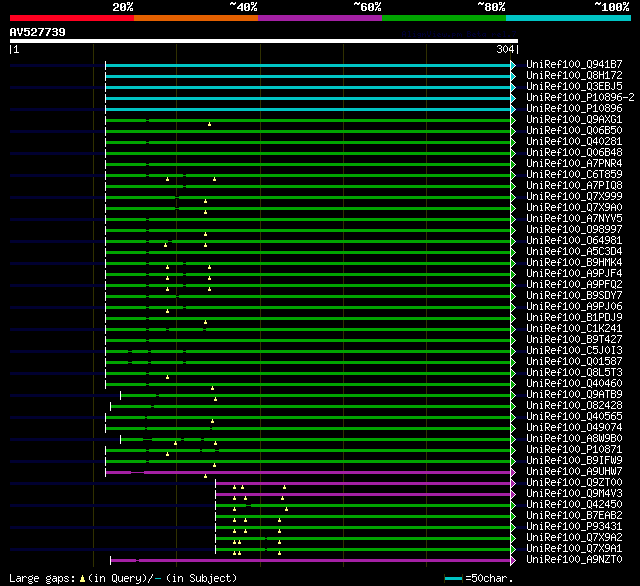The width and height of the screenshot is (640, 586).
Task: Select the UniRef100_Q40460 label
Action: 574,384
